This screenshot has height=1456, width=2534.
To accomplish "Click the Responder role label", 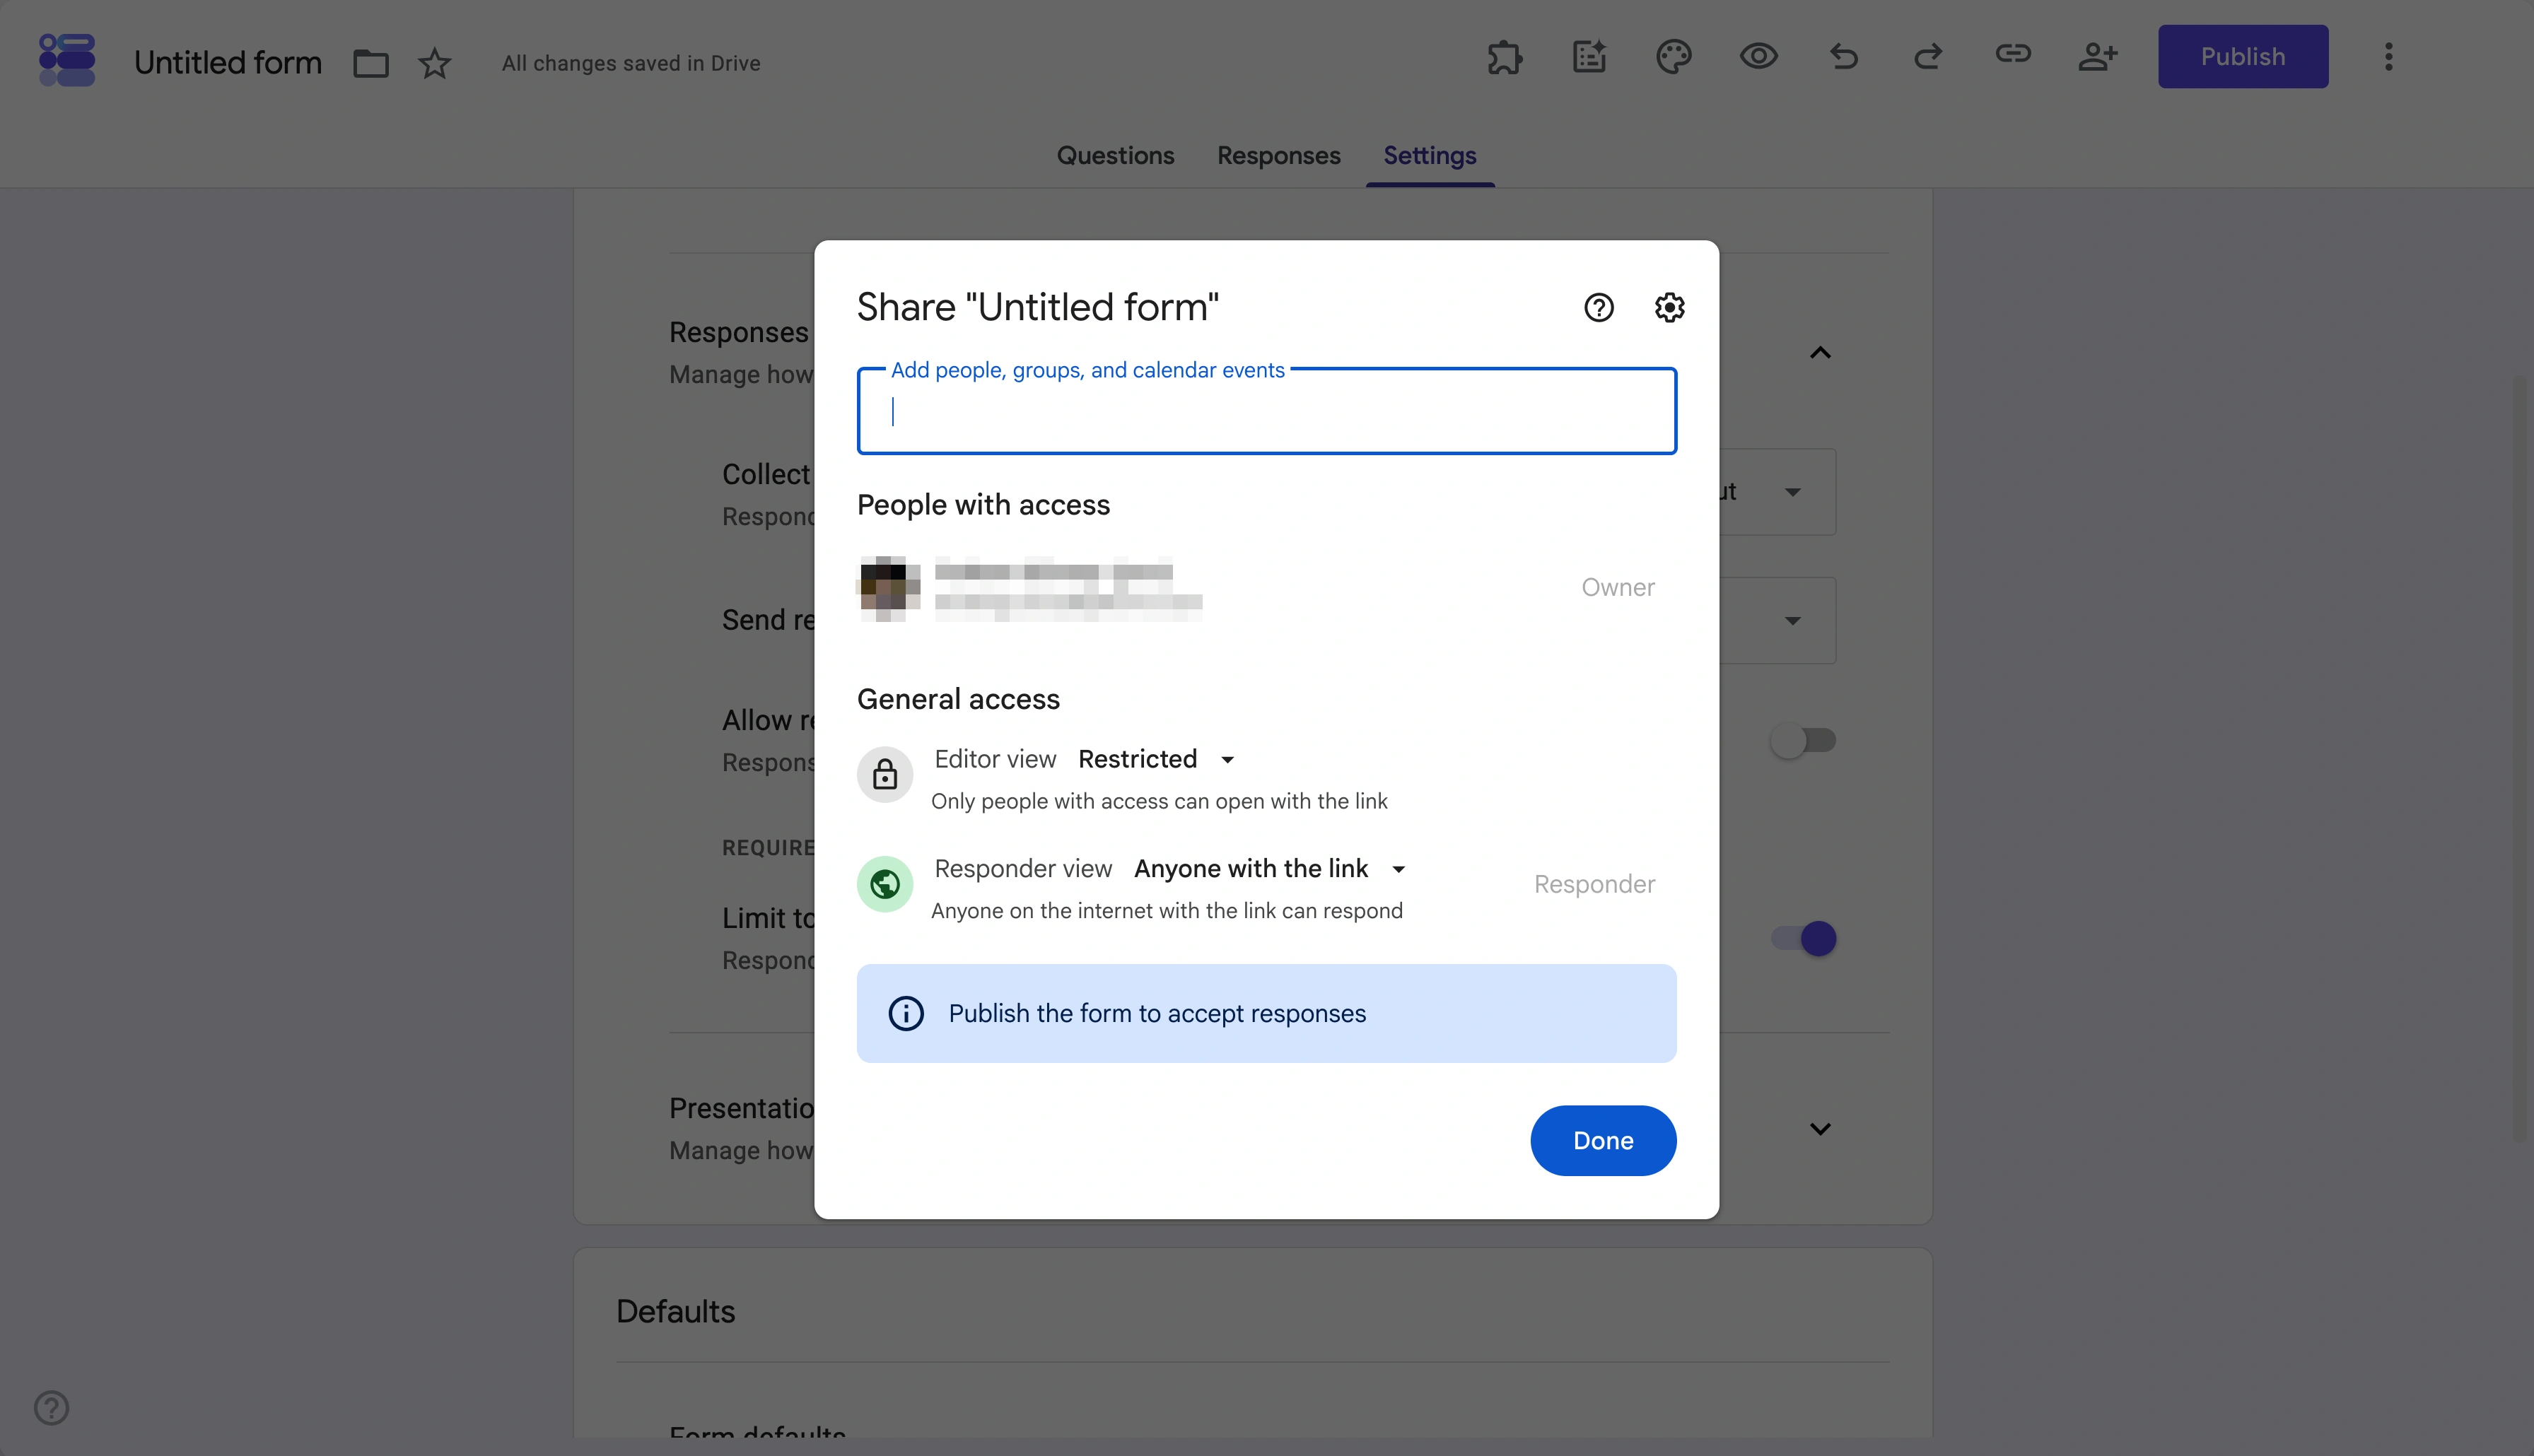I will [1594, 884].
